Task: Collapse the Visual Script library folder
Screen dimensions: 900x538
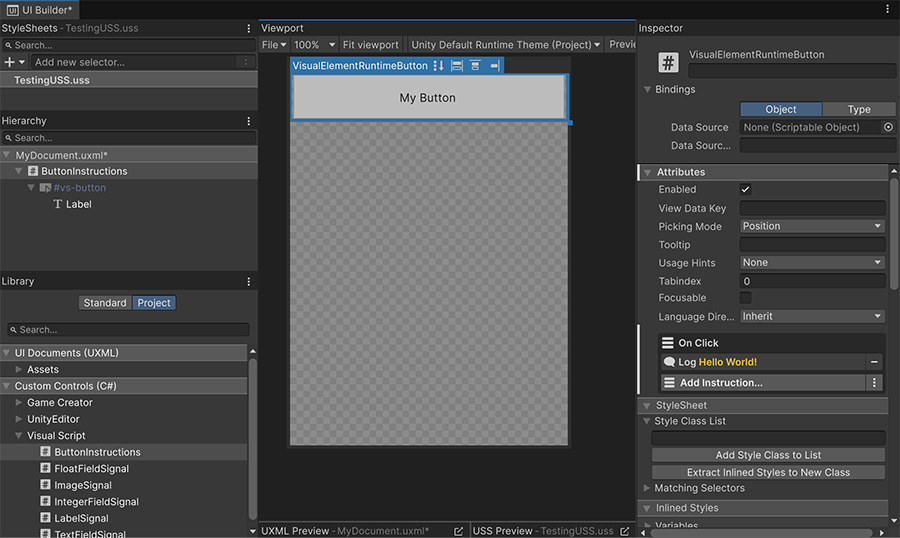Action: tap(18, 436)
